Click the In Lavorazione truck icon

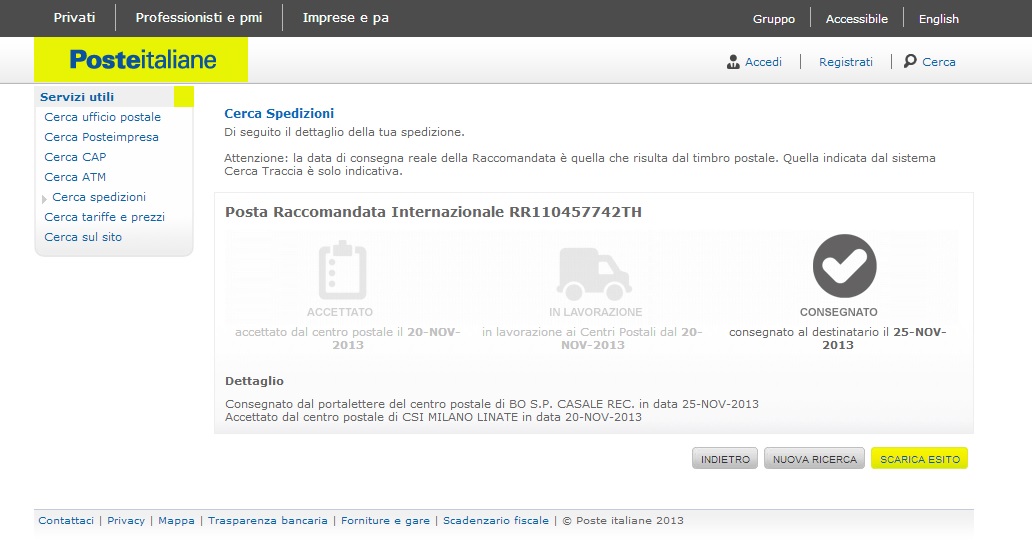pyautogui.click(x=595, y=273)
